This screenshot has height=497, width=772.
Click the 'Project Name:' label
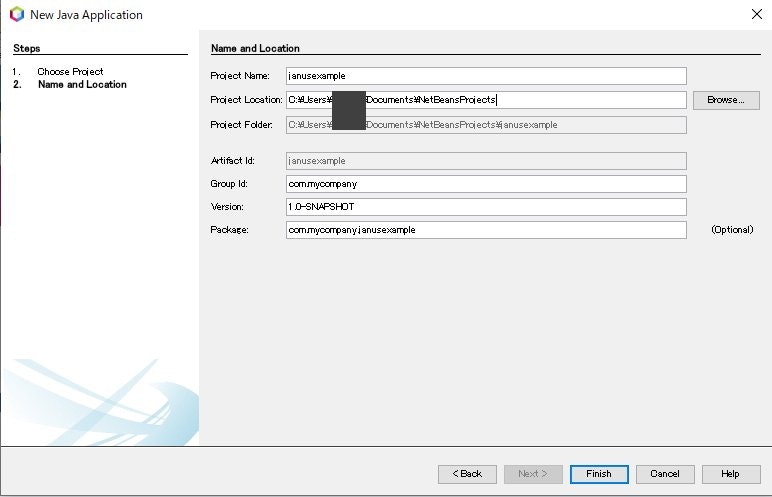(240, 76)
